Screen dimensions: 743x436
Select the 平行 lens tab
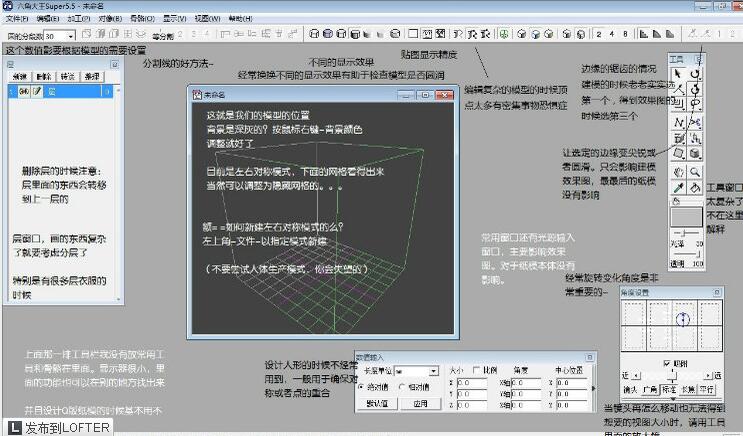click(x=706, y=390)
